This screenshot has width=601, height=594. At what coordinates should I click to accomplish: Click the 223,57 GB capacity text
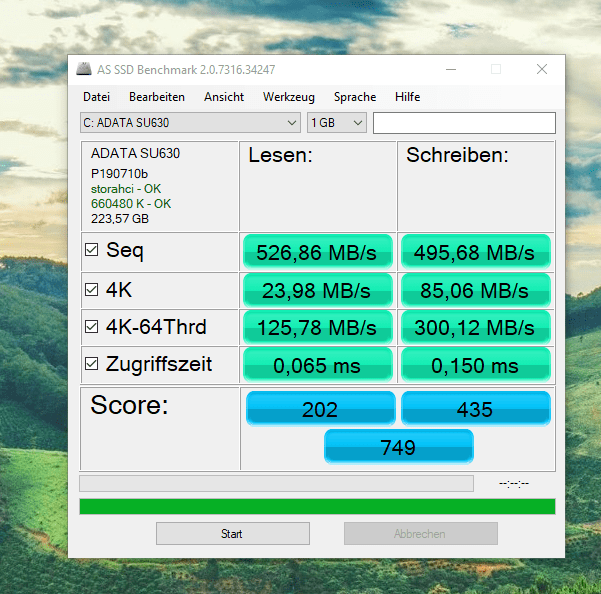120,219
